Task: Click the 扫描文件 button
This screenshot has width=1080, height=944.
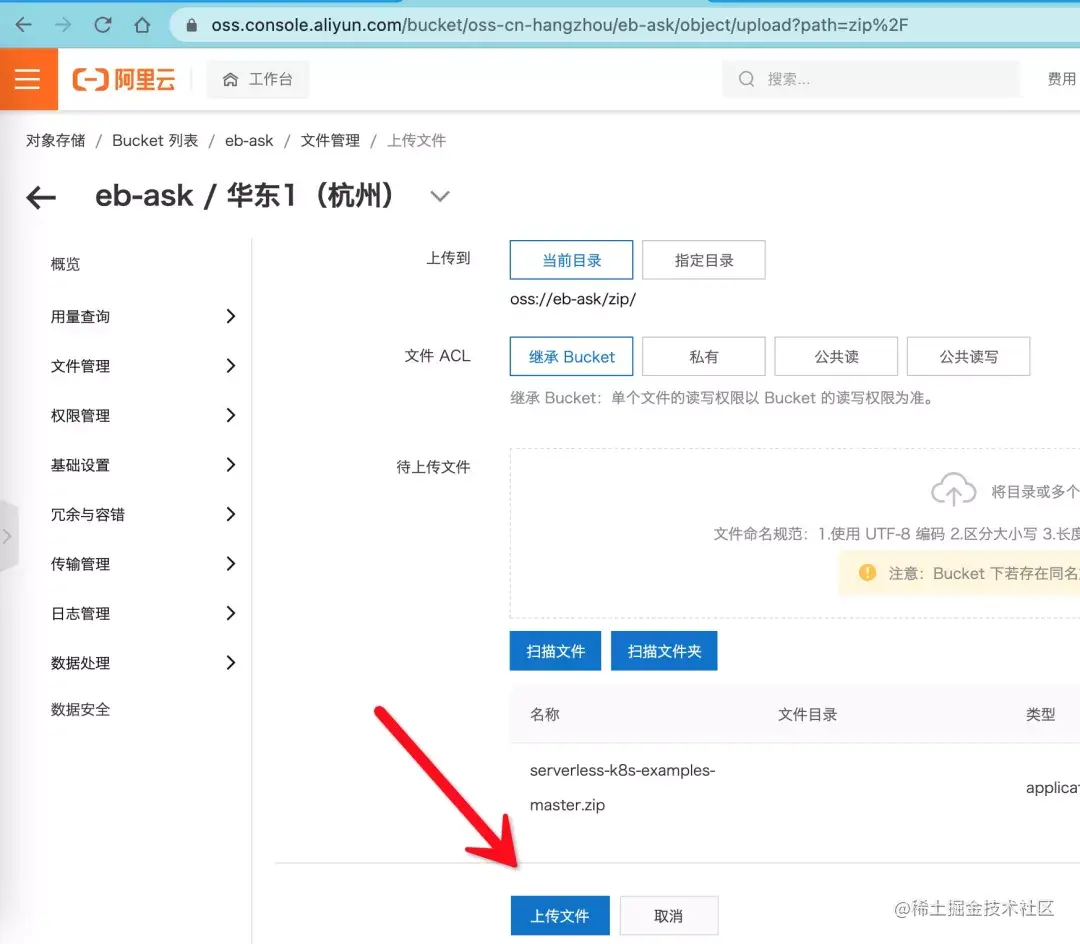Action: pos(555,651)
